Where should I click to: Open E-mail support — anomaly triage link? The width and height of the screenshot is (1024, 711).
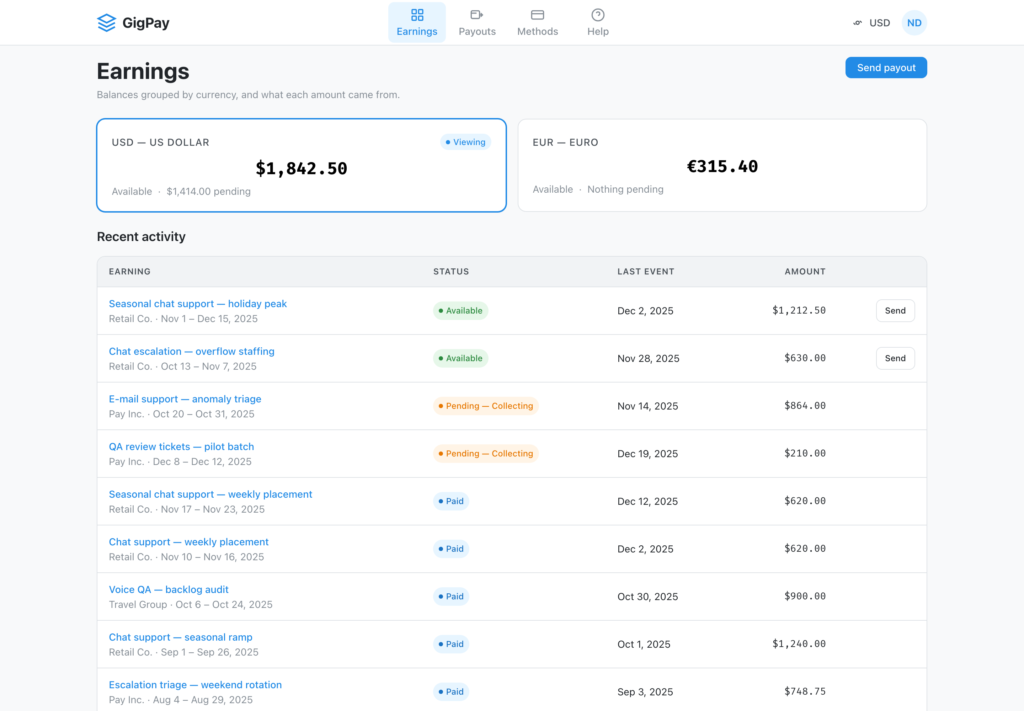pyautogui.click(x=185, y=399)
